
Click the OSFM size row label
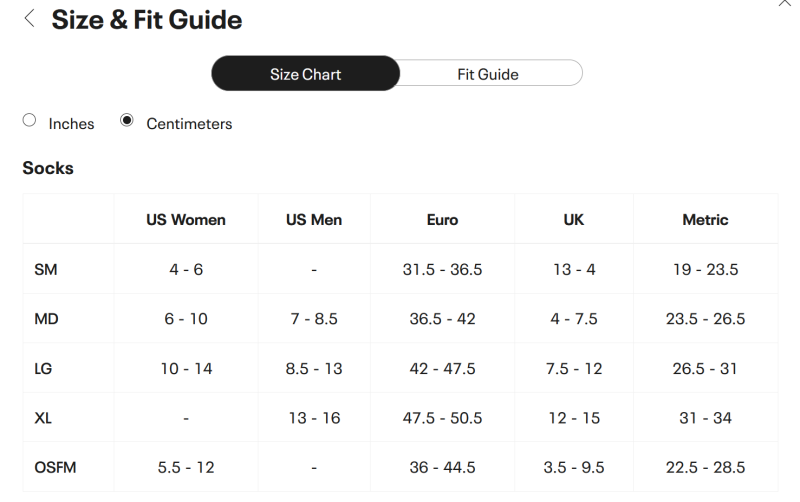click(54, 467)
